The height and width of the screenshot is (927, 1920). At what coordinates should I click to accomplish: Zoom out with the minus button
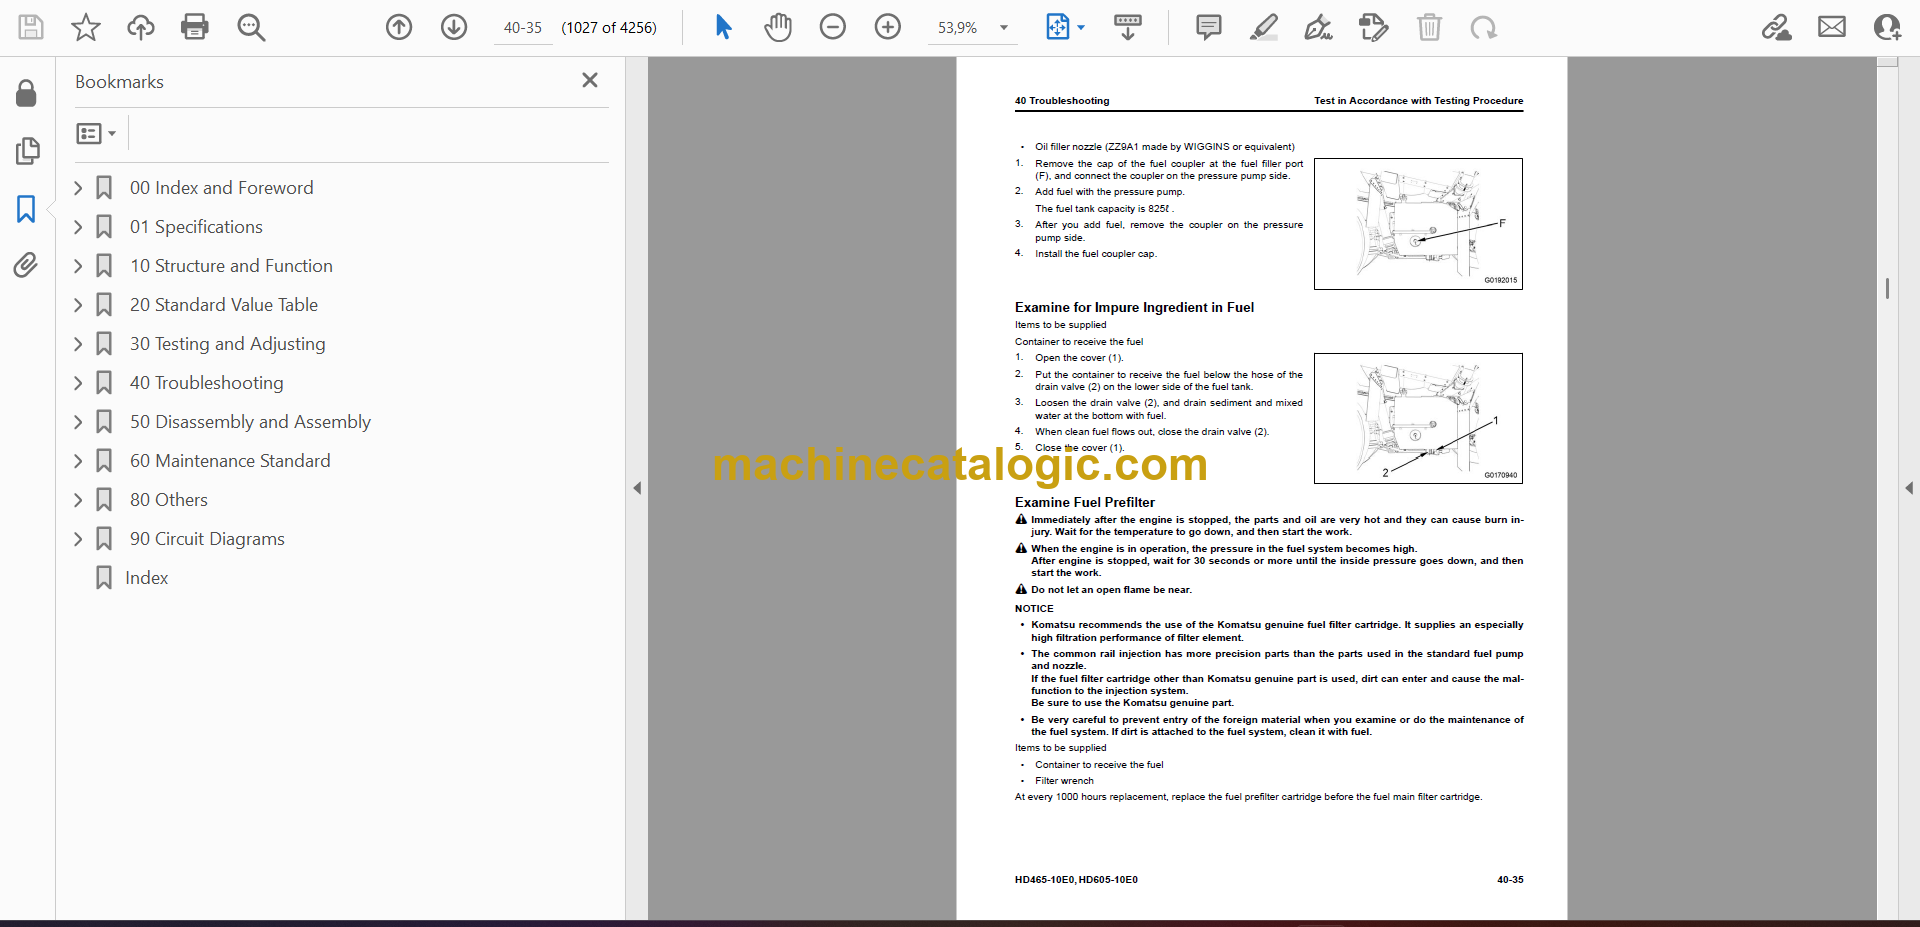coord(833,27)
